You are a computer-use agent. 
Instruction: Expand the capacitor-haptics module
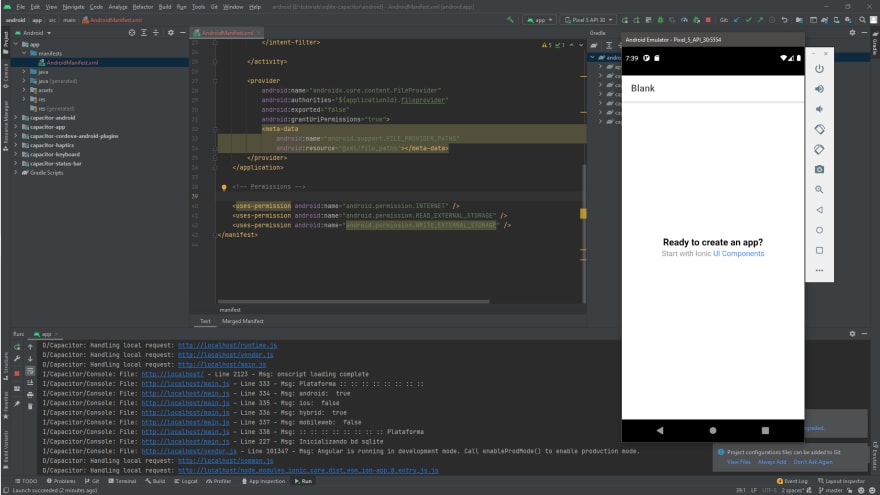[16, 145]
